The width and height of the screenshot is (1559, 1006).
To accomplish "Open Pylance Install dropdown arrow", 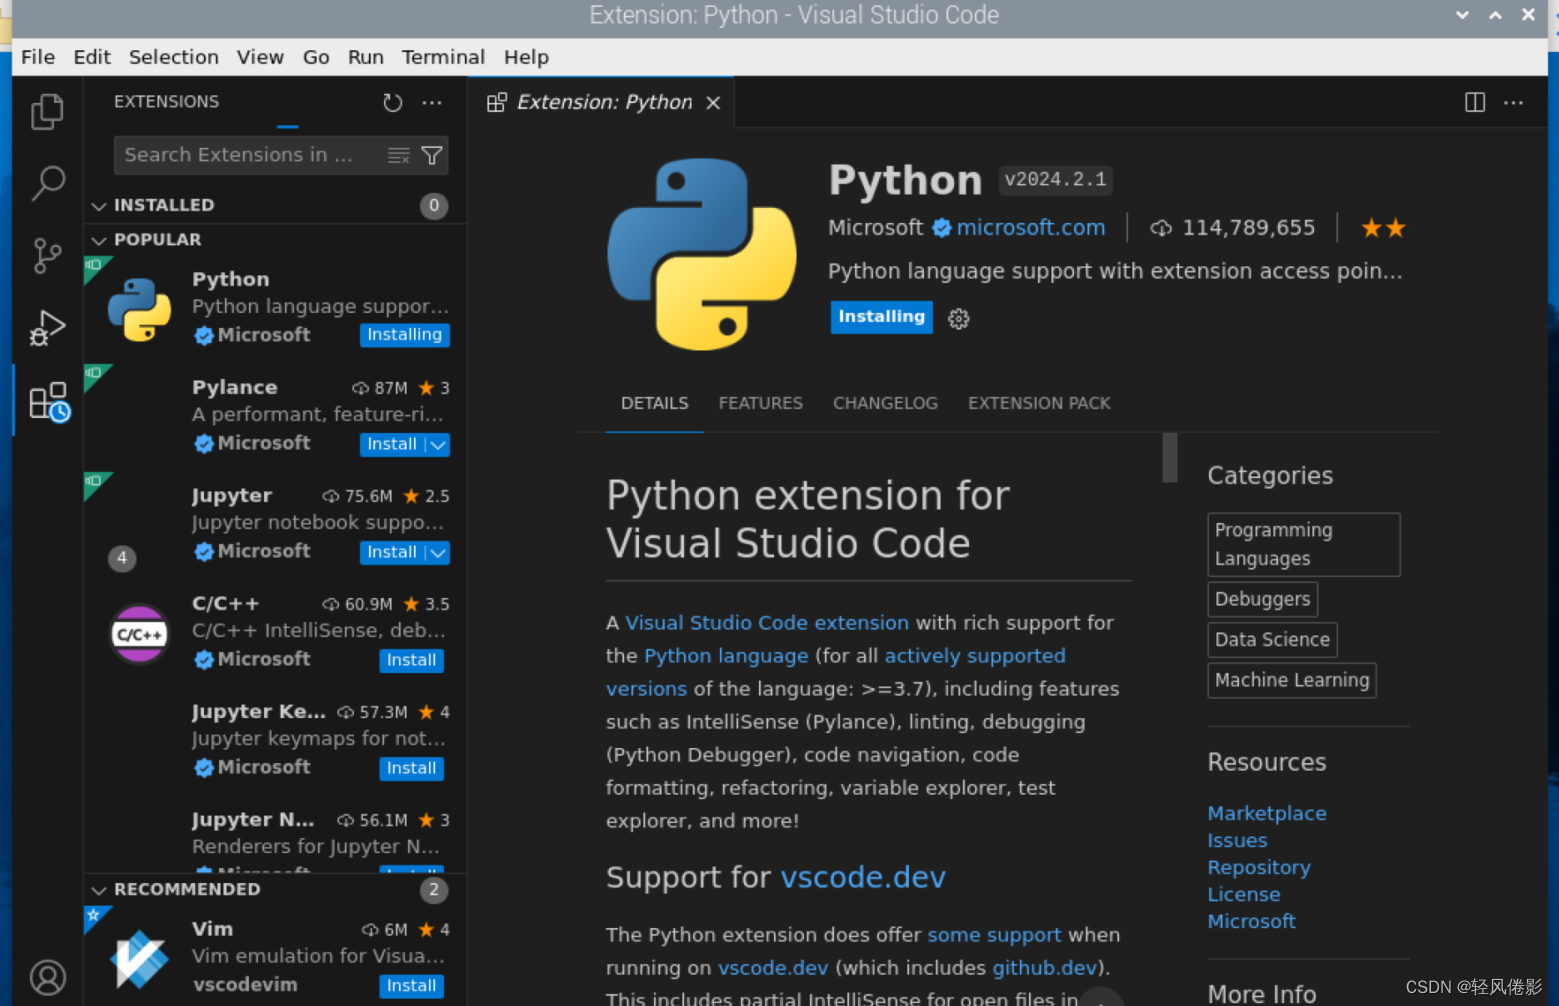I will pyautogui.click(x=438, y=445).
